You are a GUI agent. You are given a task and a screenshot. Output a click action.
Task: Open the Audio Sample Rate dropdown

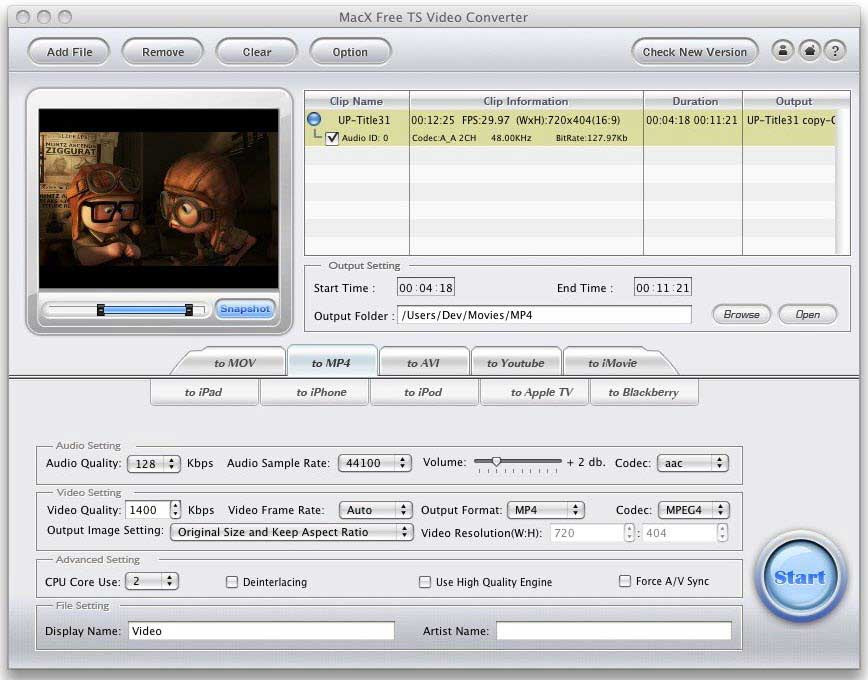[x=375, y=463]
